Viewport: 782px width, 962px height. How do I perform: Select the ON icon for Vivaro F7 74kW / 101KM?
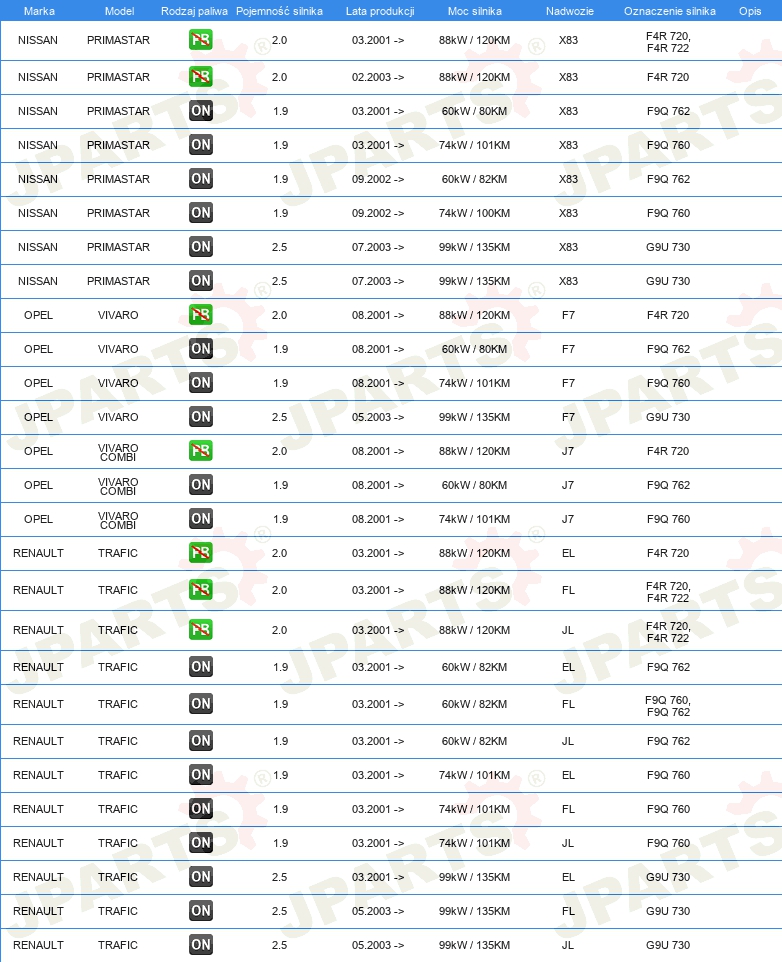coord(201,383)
